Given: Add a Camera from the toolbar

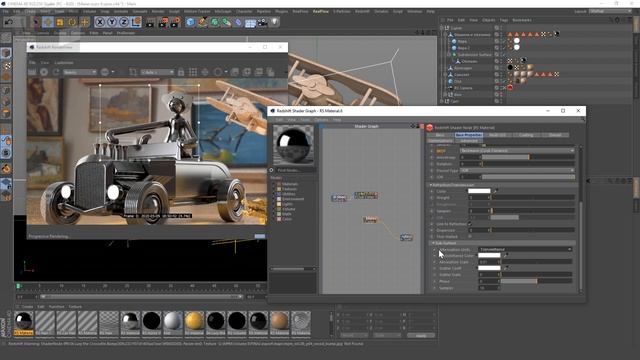Looking at the screenshot, I should 262,22.
